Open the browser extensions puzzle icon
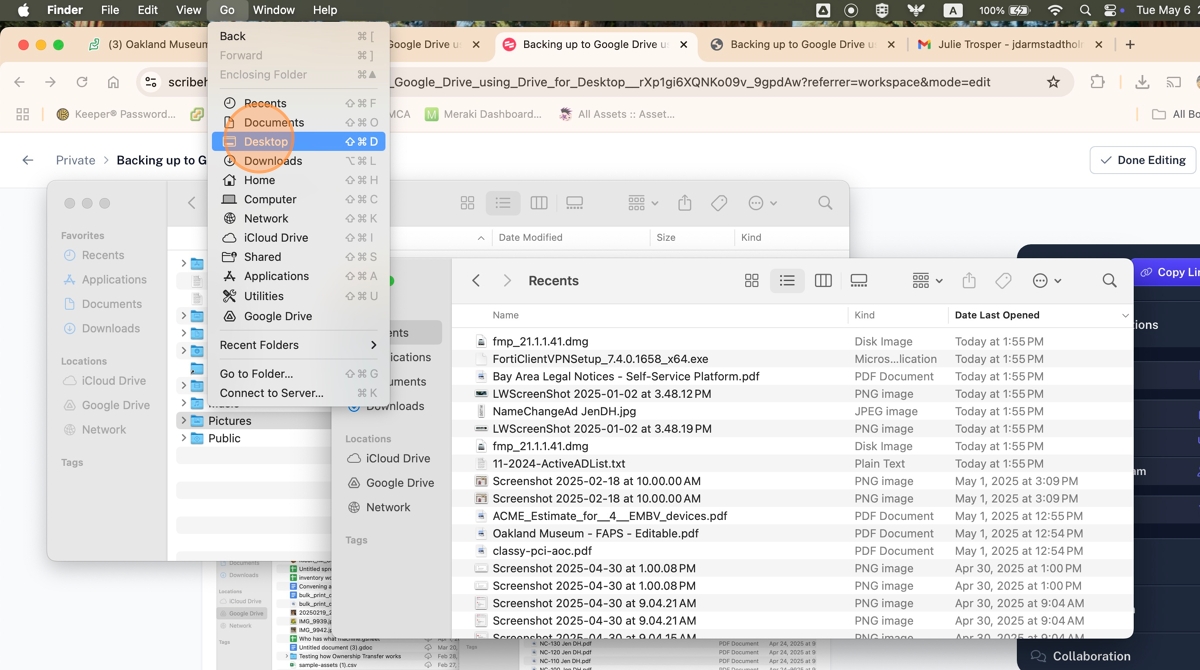 click(1097, 82)
